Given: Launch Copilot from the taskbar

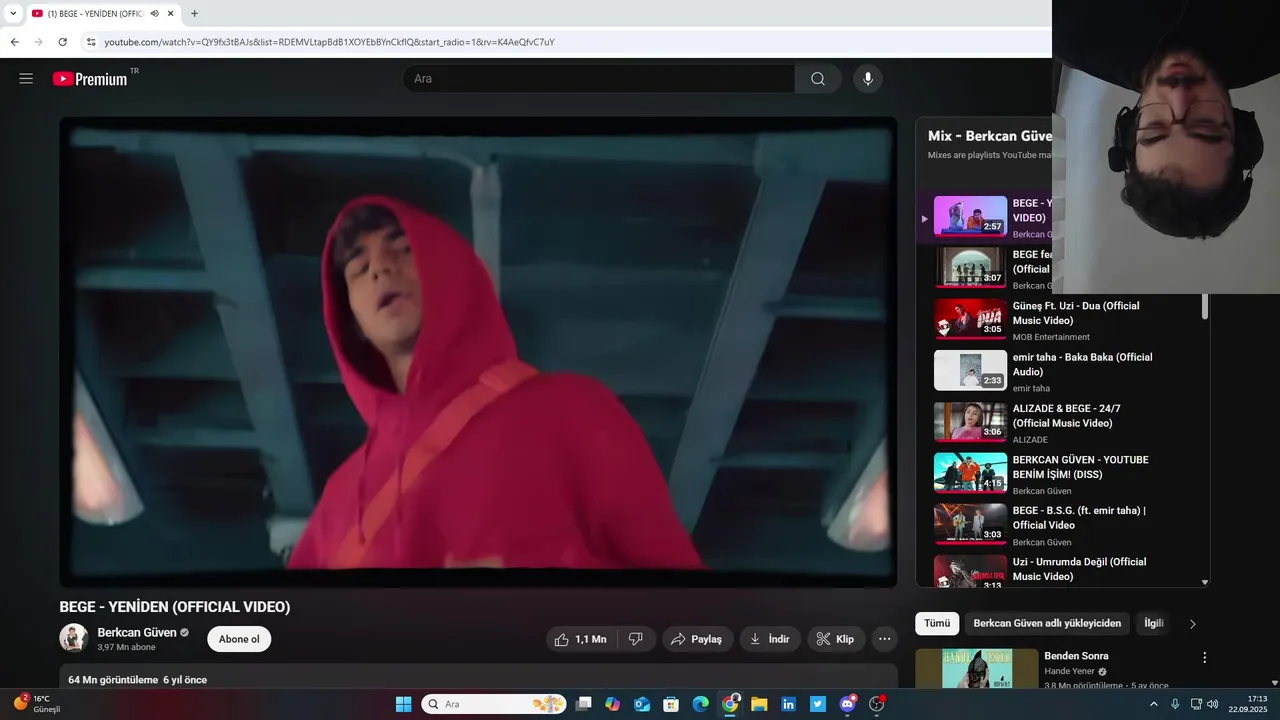Looking at the screenshot, I should [613, 704].
